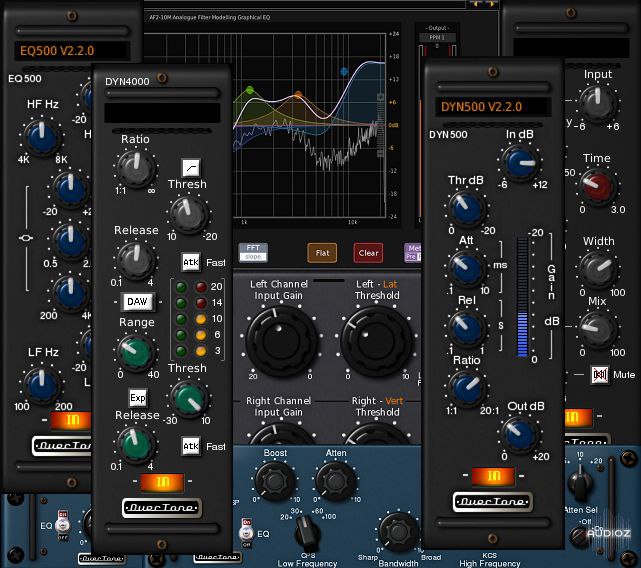Click the blank DYN4000 display
Screen dimensions: 641x568
point(162,113)
